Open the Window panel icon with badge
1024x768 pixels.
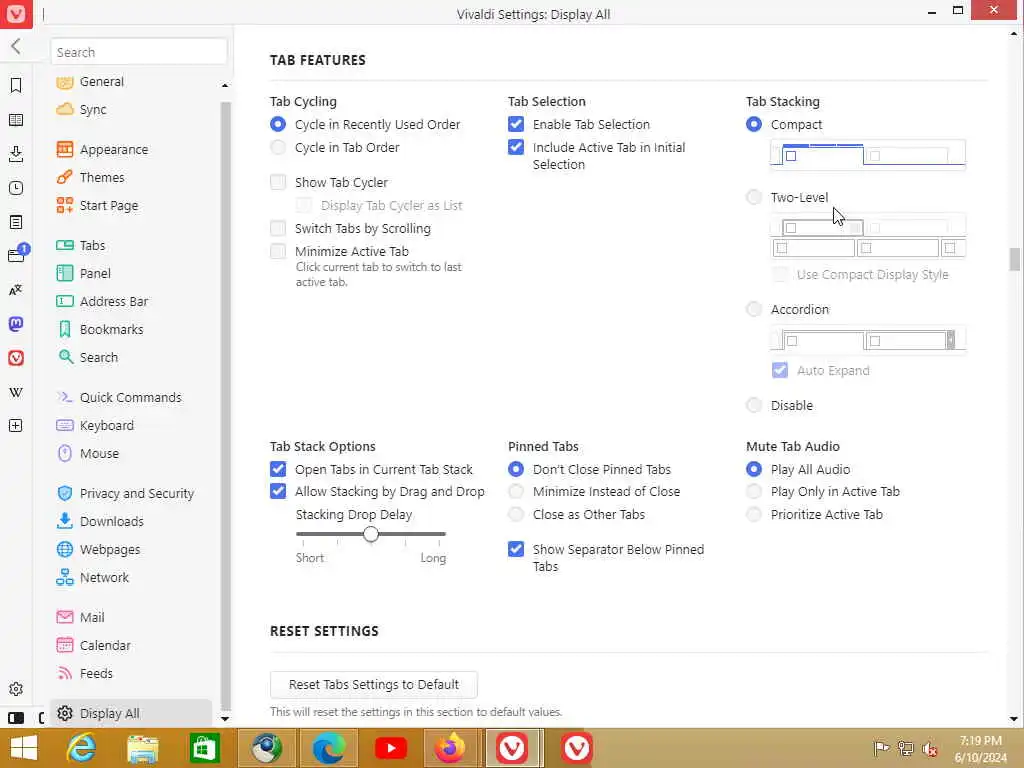pos(17,254)
